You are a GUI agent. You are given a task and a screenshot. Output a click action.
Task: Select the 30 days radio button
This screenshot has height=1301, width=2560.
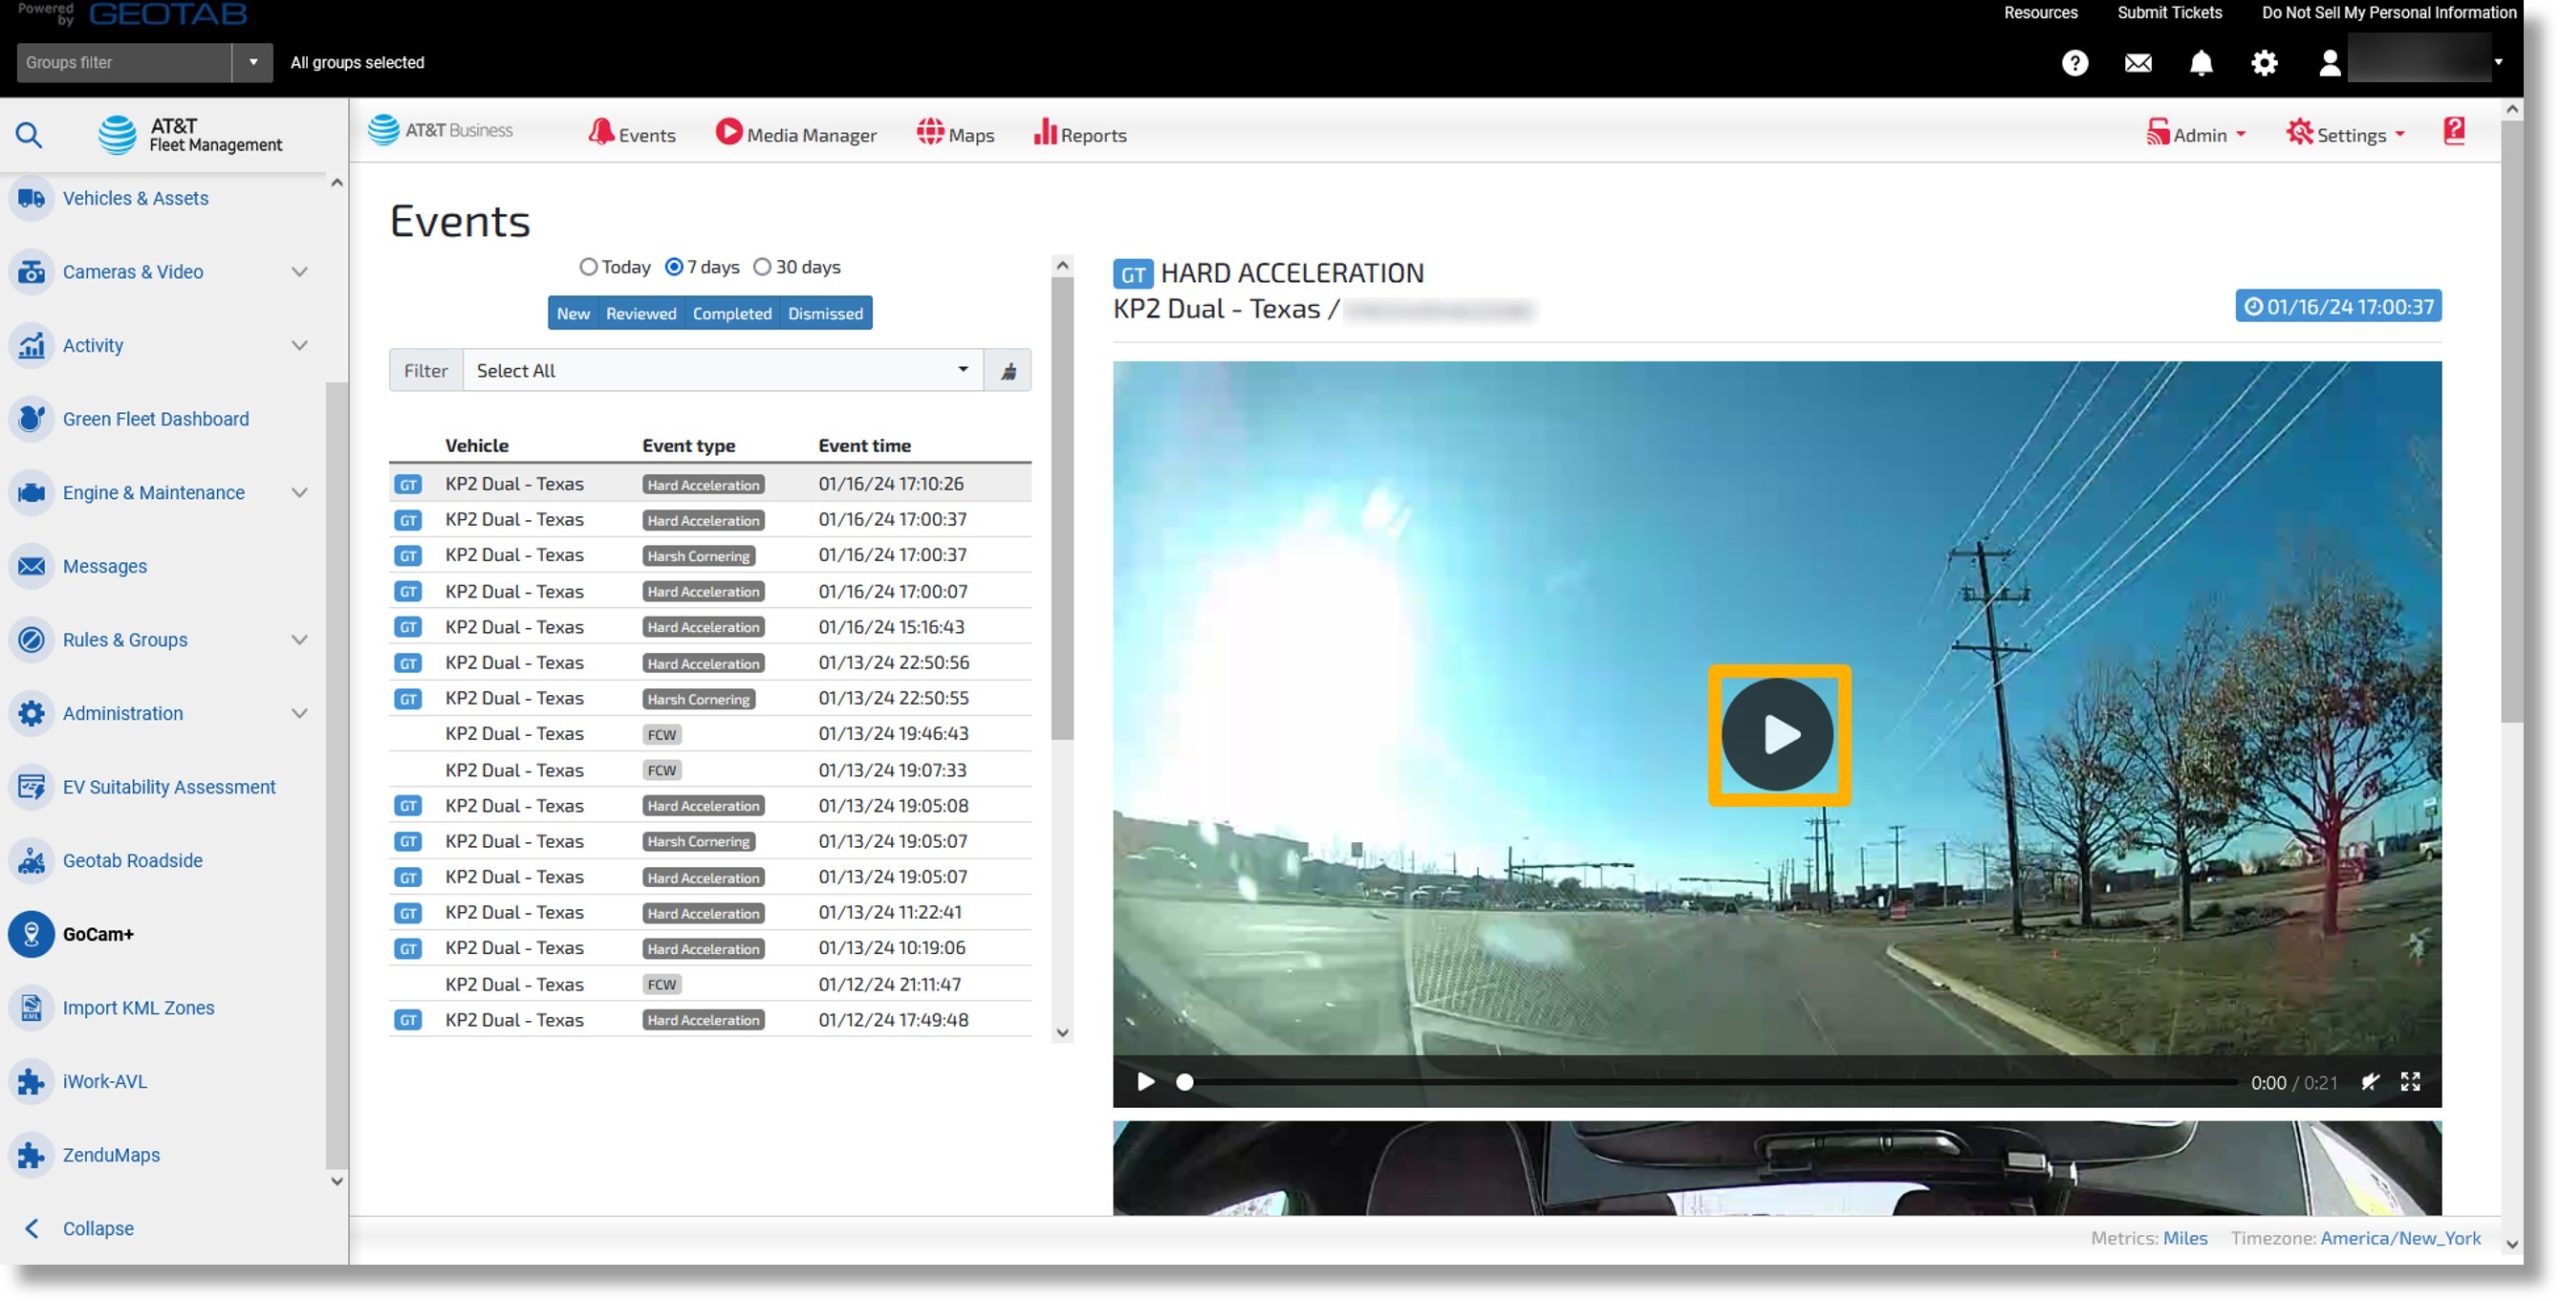pos(762,266)
